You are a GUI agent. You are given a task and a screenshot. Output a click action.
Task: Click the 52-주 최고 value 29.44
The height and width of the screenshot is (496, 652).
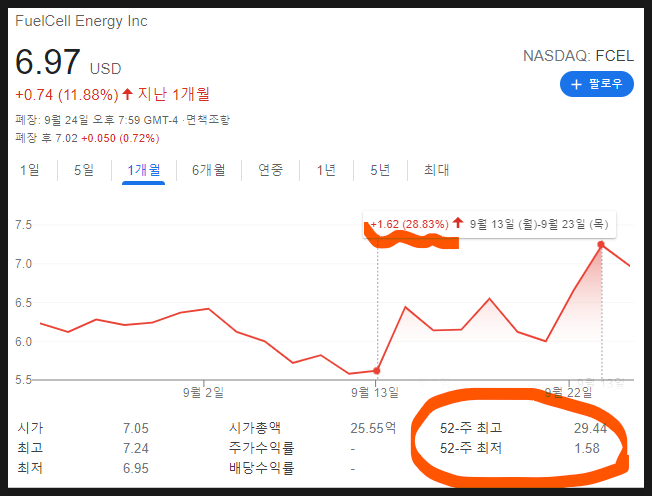[x=590, y=428]
